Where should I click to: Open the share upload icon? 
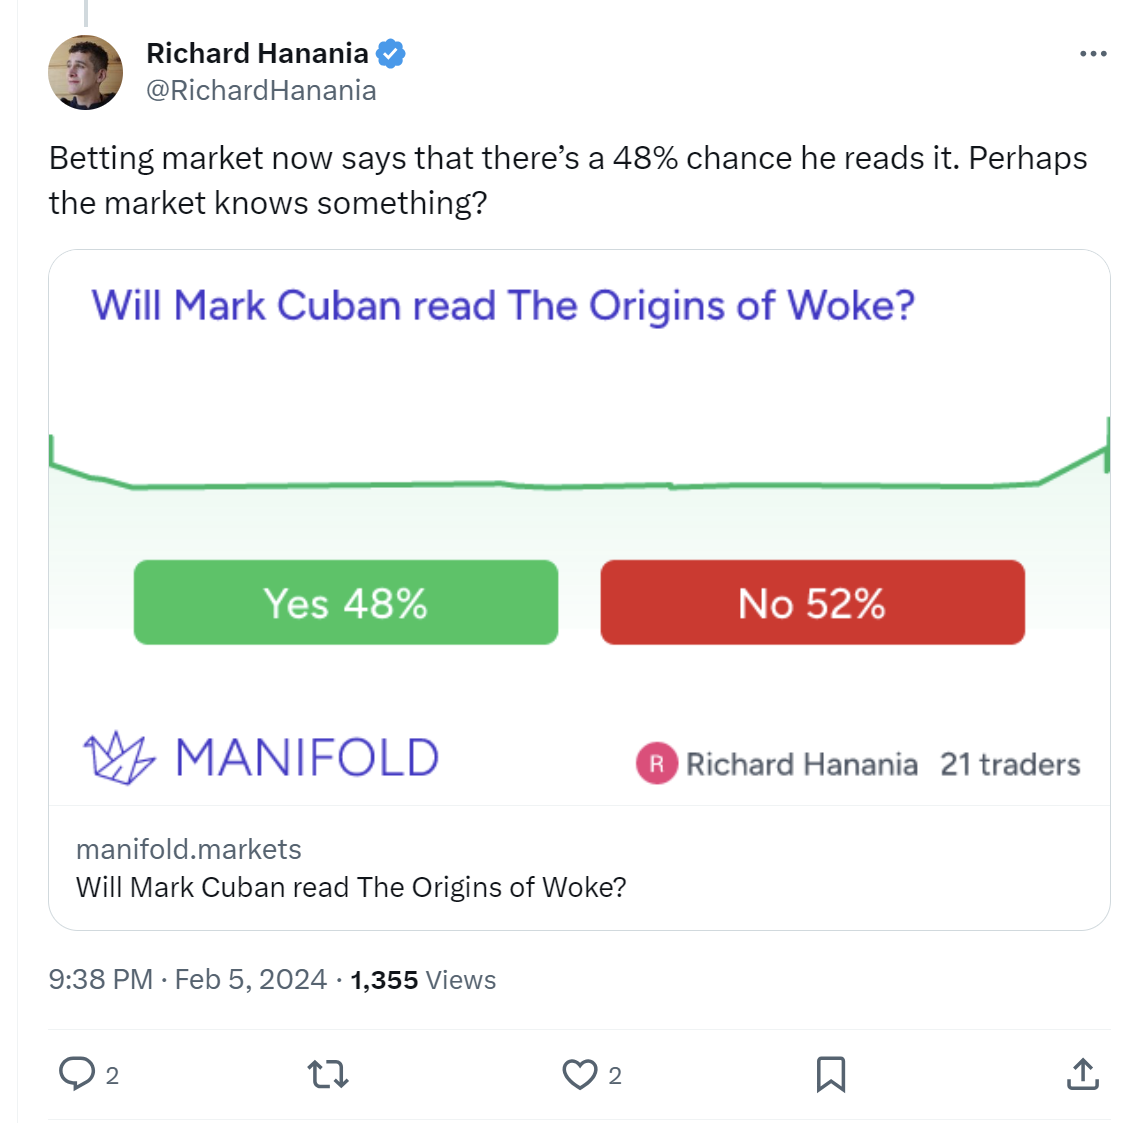(x=1083, y=1074)
